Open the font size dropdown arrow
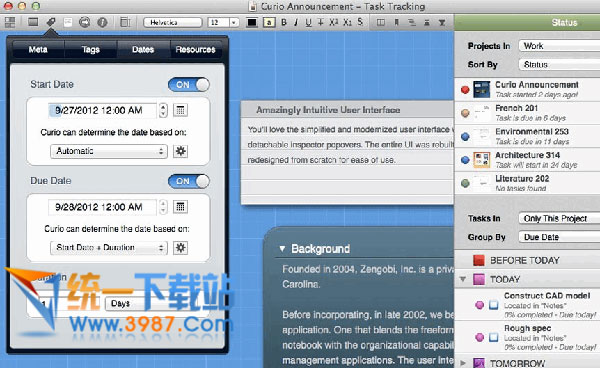 pos(234,23)
